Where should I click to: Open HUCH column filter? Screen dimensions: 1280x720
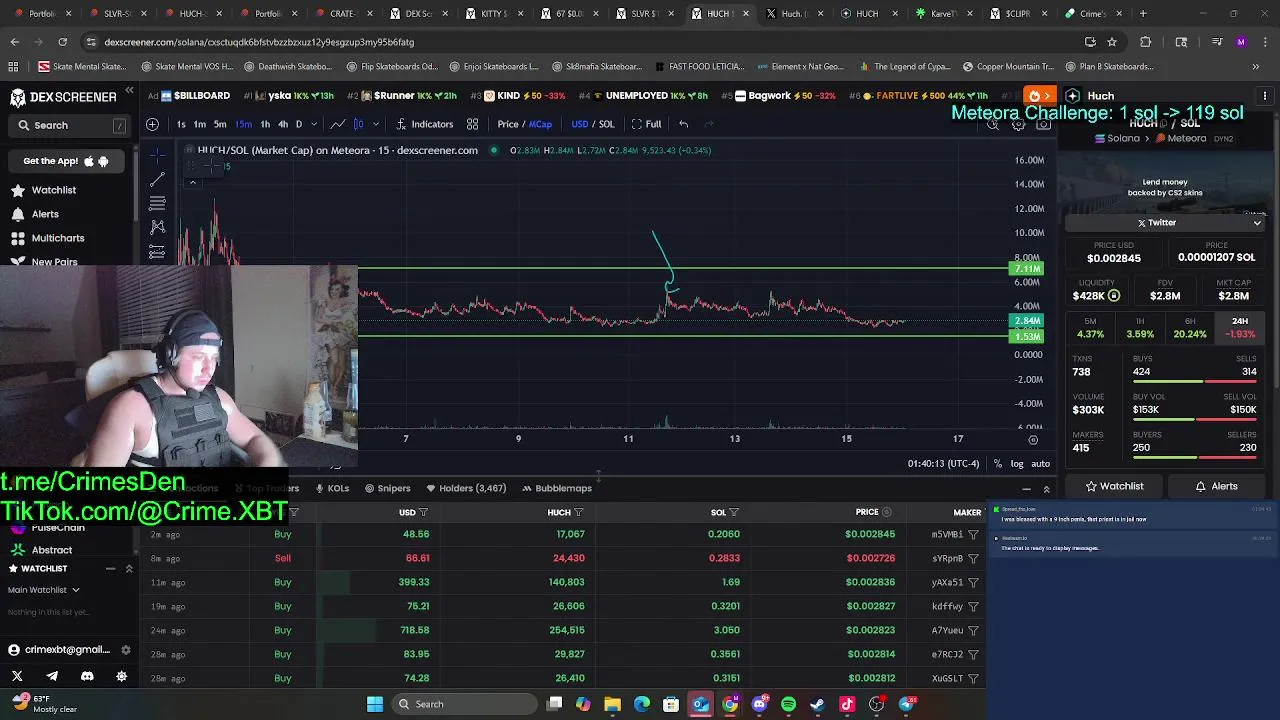click(x=578, y=512)
